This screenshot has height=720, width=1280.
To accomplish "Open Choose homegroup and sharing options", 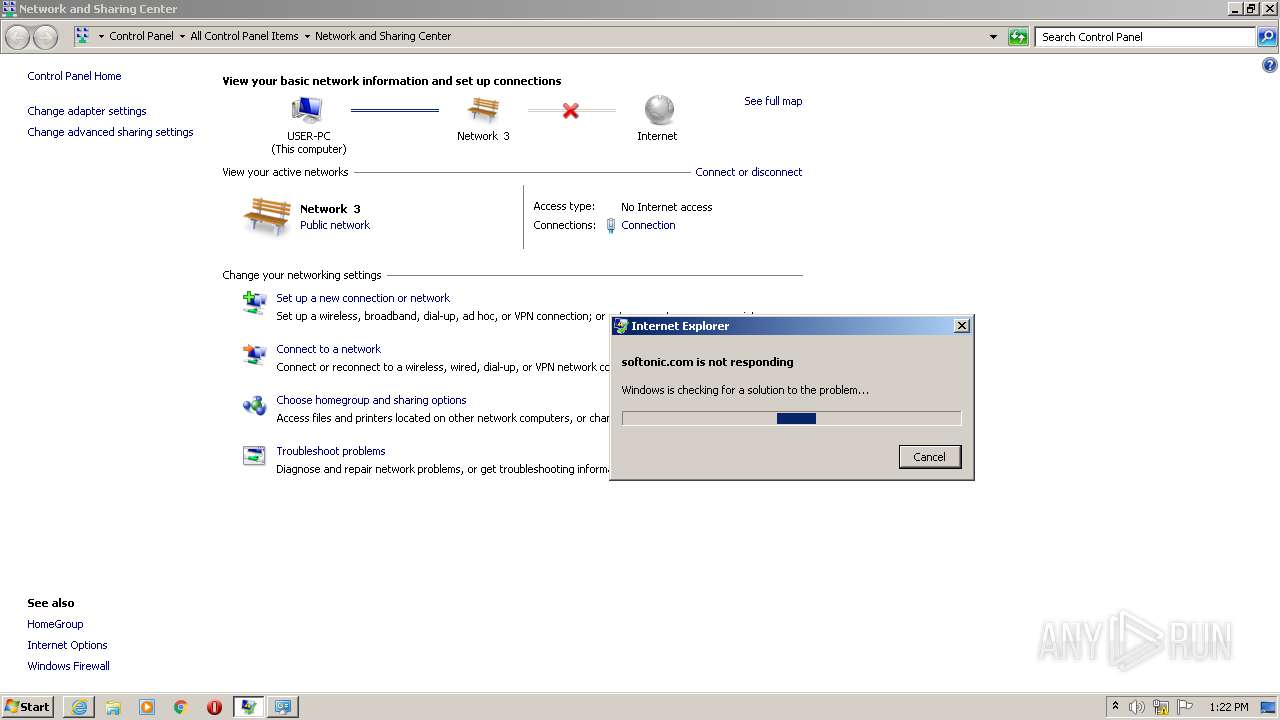I will [x=371, y=400].
